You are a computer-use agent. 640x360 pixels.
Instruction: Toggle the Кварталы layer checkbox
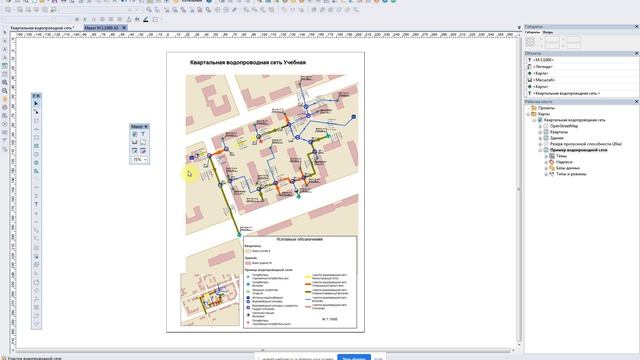click(546, 132)
